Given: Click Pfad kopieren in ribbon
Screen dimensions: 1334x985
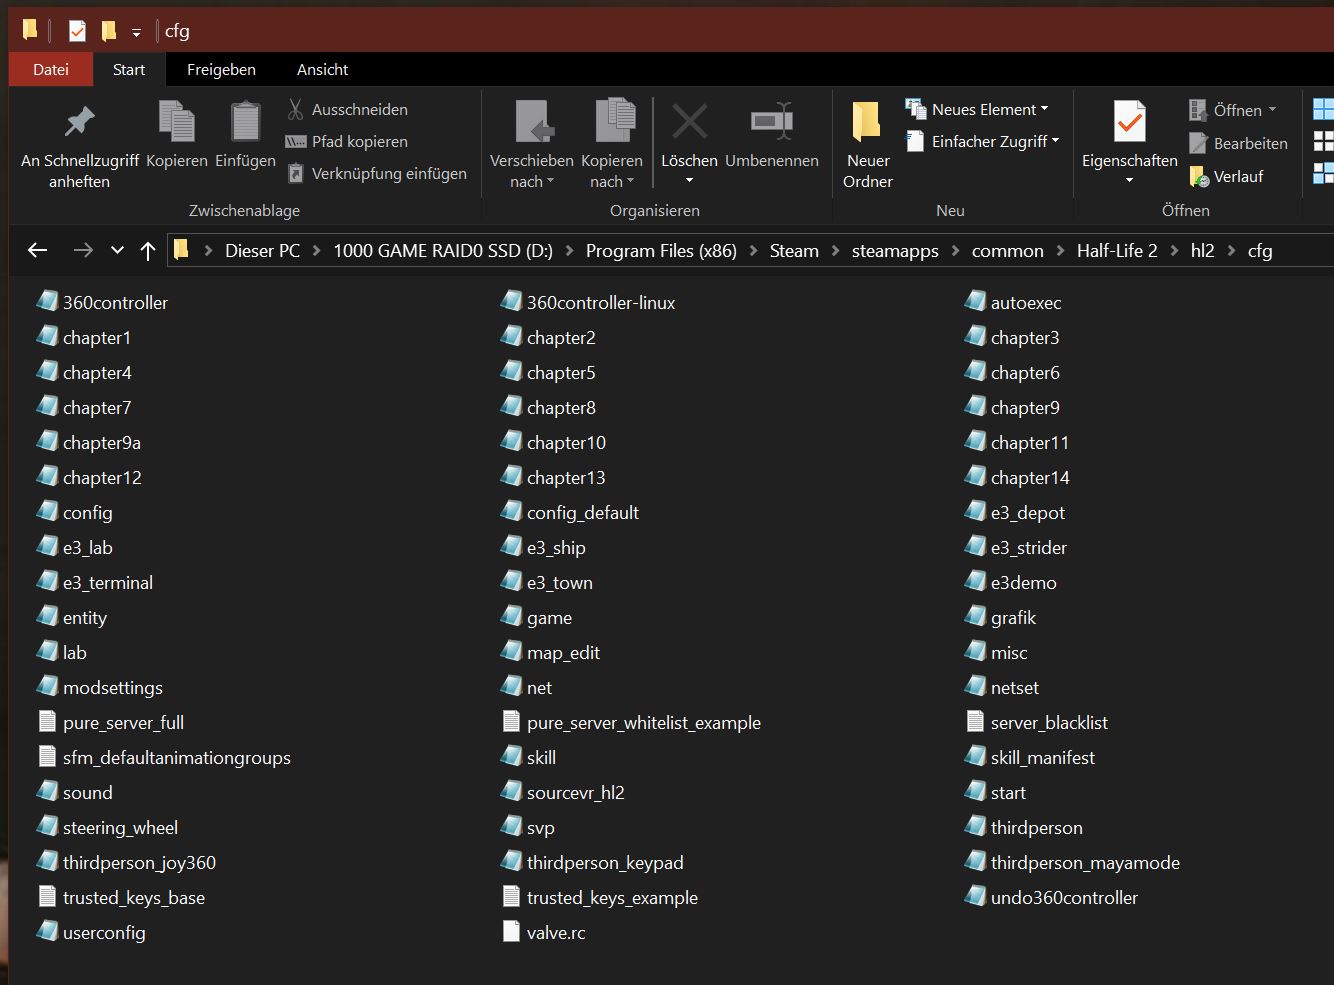Looking at the screenshot, I should click(x=347, y=141).
